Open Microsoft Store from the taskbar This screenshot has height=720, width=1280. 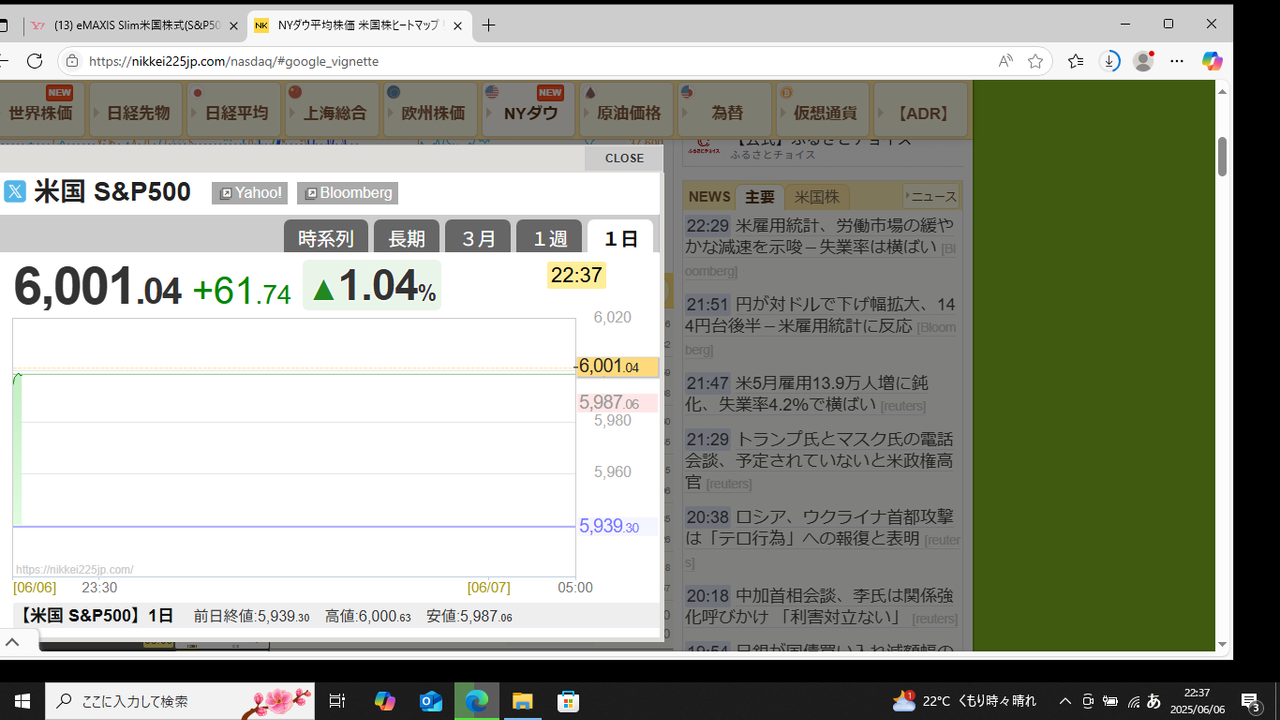(568, 701)
